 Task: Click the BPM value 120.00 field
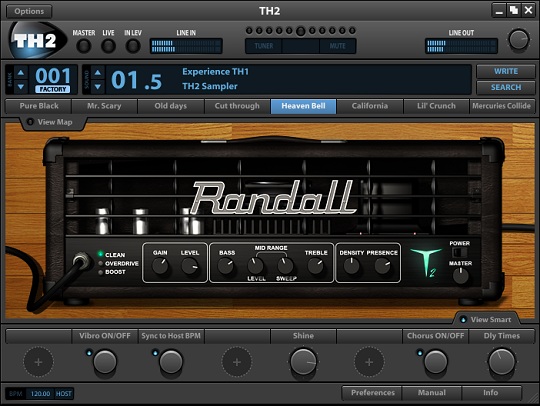(40, 394)
